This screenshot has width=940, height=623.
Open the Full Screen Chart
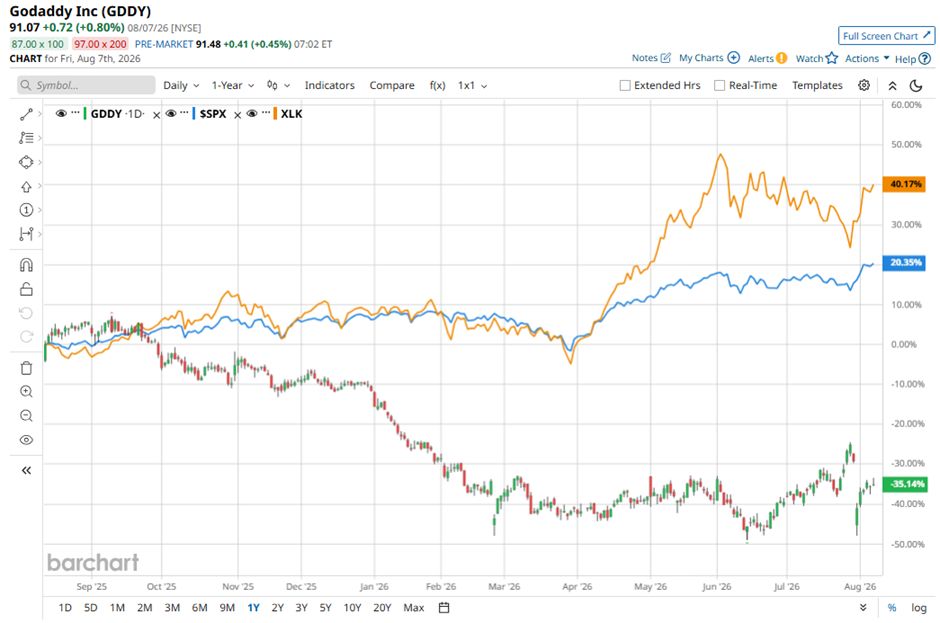(886, 36)
